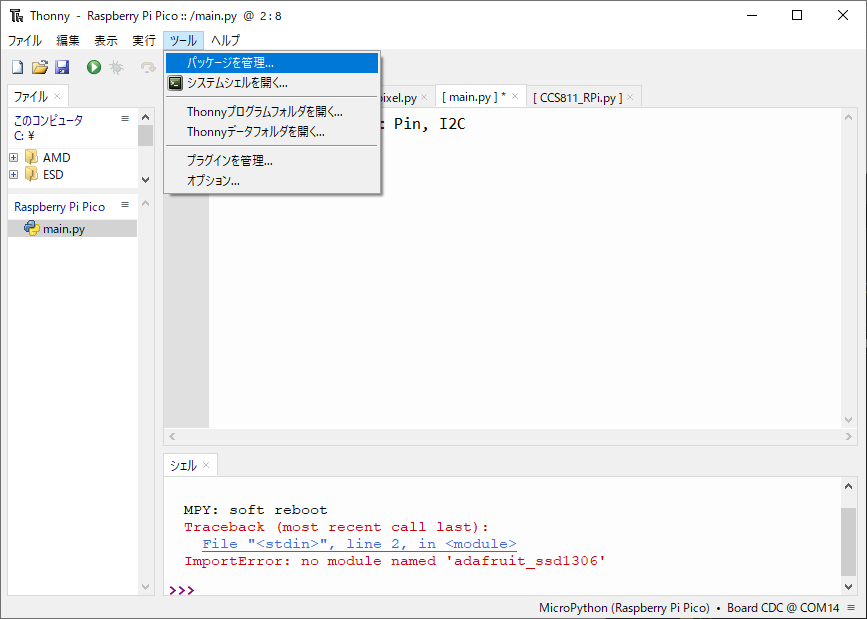The height and width of the screenshot is (619, 867).
Task: Click the local file list scroll down arrow
Action: click(145, 180)
